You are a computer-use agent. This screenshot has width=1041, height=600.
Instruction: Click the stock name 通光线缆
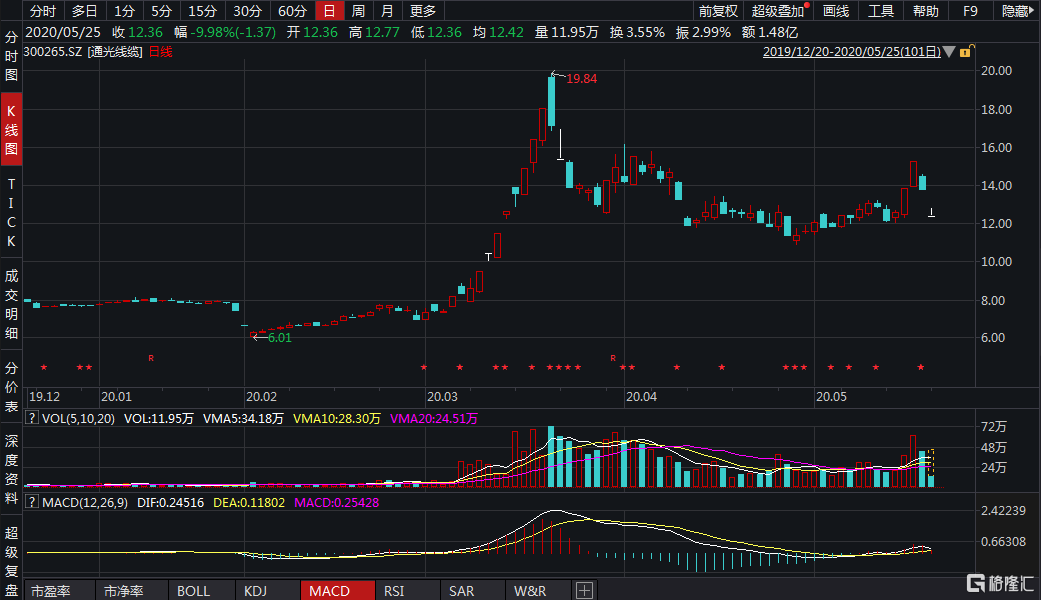(115, 52)
